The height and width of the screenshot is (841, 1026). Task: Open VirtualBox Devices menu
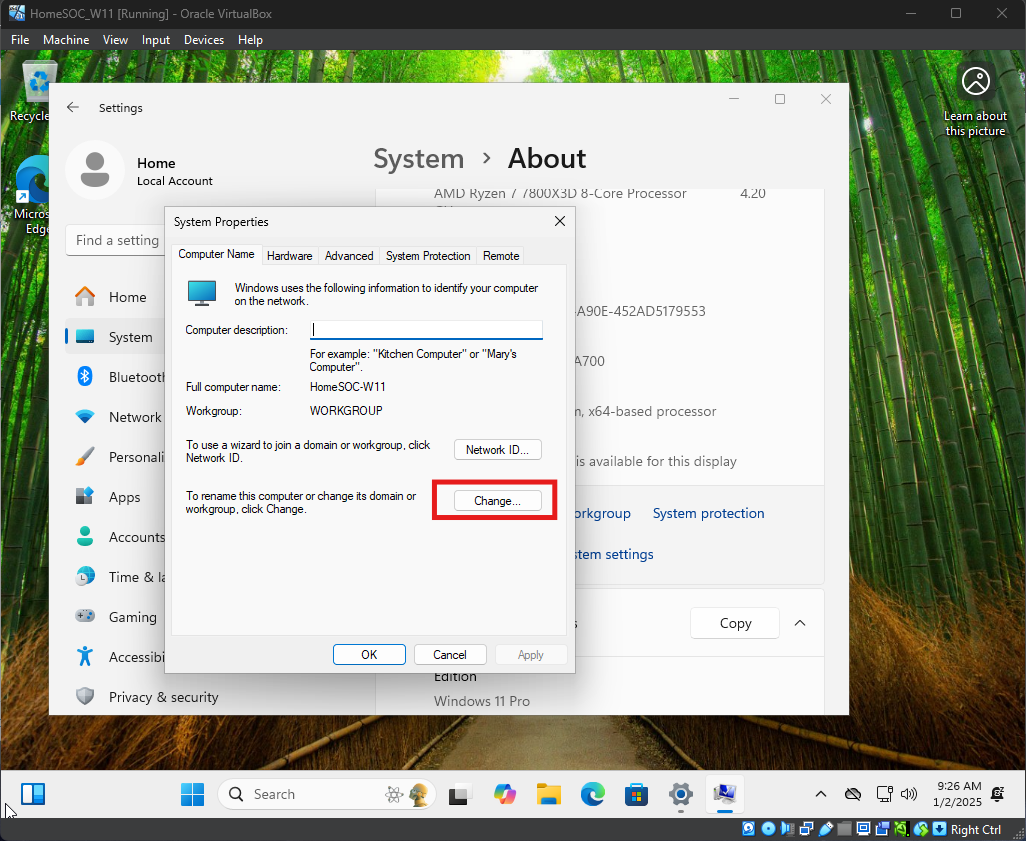203,40
